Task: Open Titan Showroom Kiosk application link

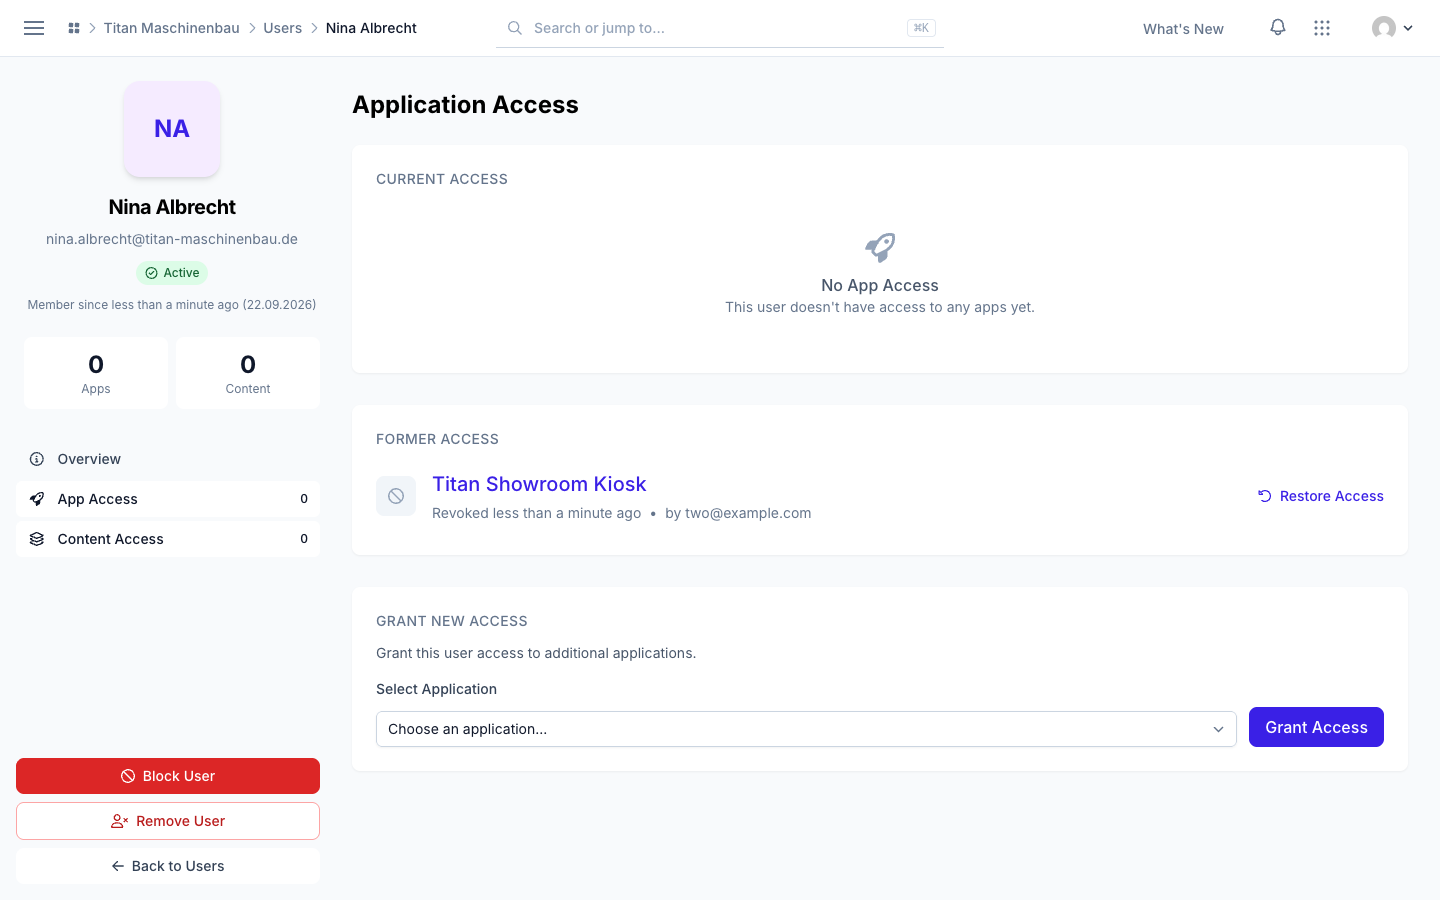Action: (x=539, y=484)
